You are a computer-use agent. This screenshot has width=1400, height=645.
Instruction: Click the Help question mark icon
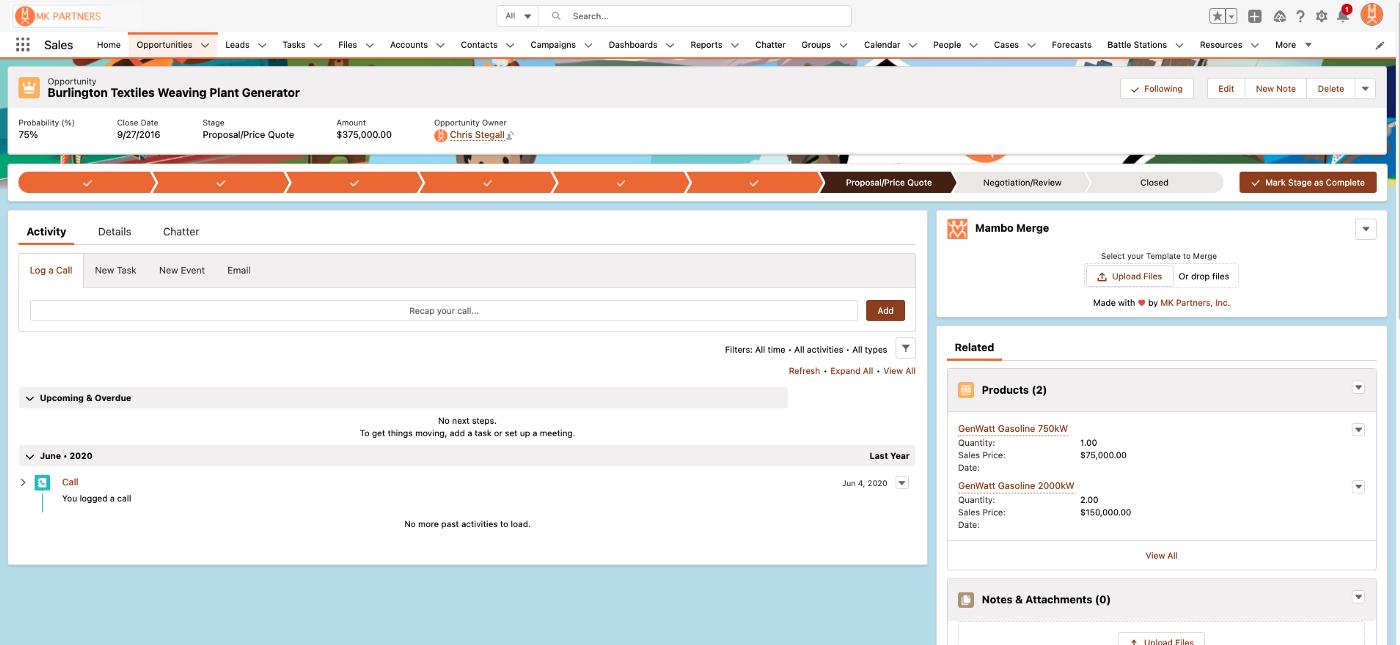click(x=1300, y=16)
